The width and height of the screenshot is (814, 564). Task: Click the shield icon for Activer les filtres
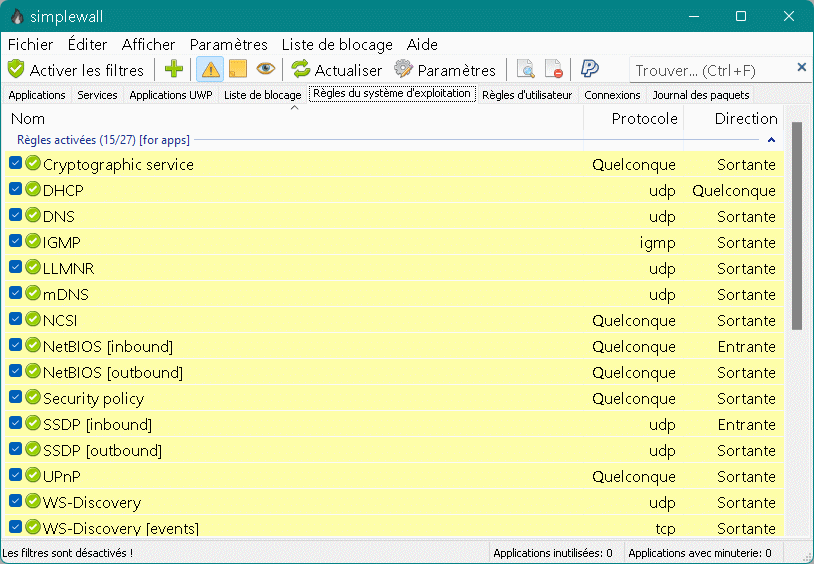click(16, 69)
